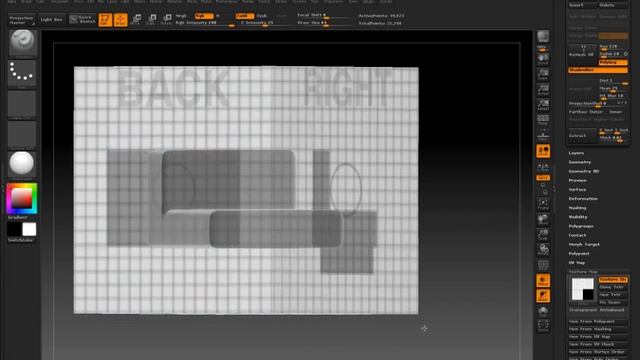
Task: Select the white main color swatch
Action: (29, 229)
